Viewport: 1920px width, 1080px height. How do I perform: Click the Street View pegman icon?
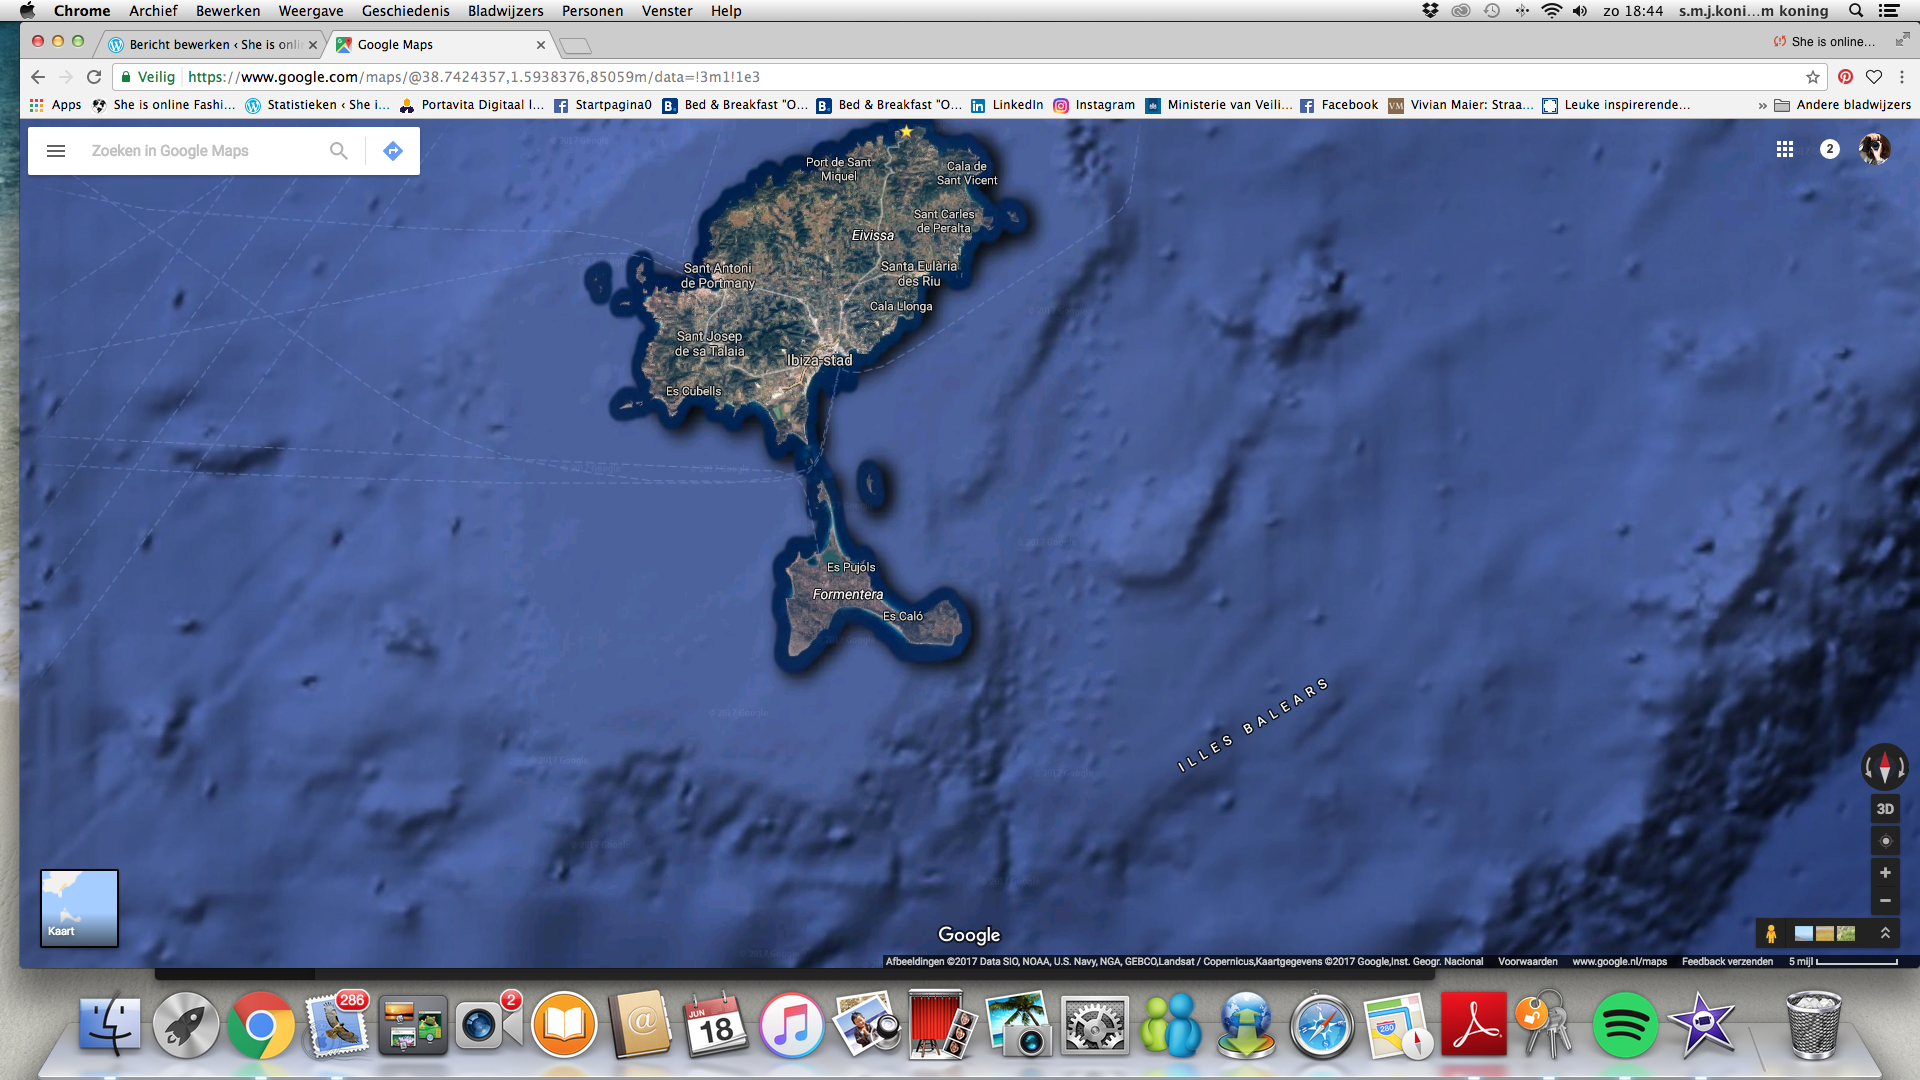click(x=1771, y=933)
